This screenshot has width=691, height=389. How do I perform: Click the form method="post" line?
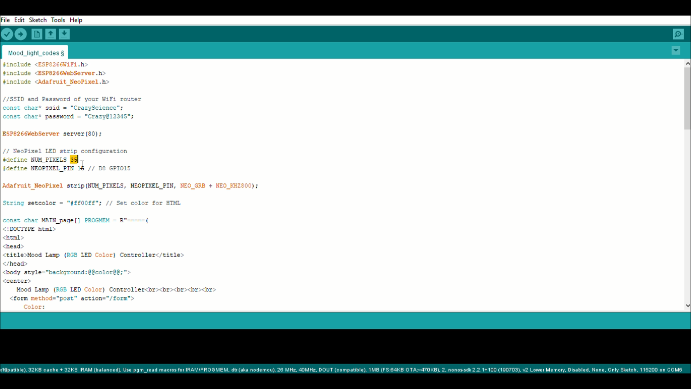[x=72, y=298]
